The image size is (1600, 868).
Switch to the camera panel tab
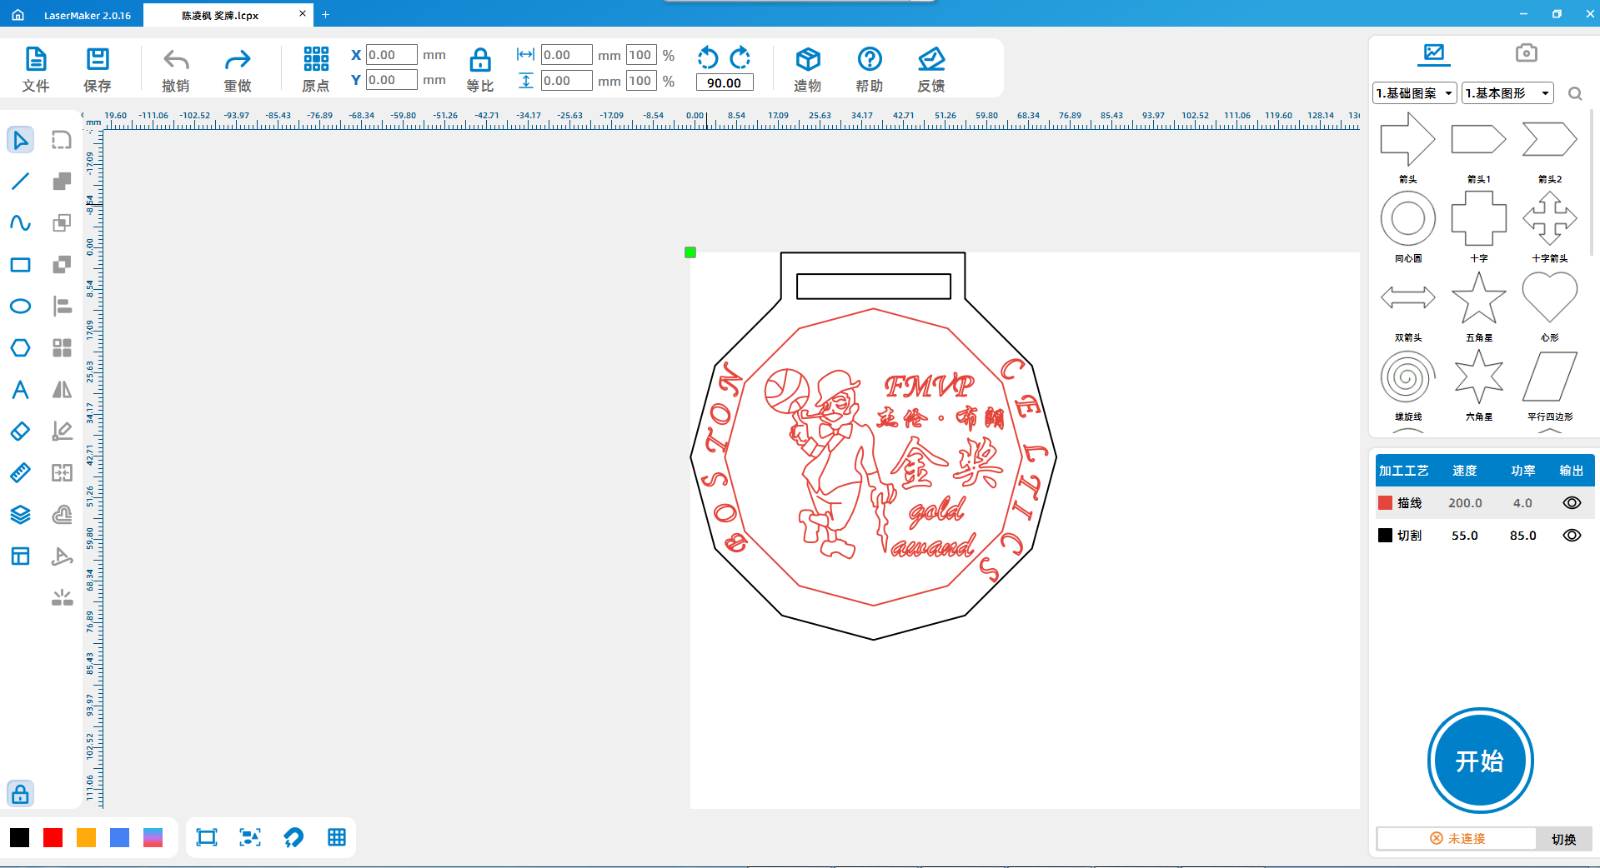coord(1525,53)
